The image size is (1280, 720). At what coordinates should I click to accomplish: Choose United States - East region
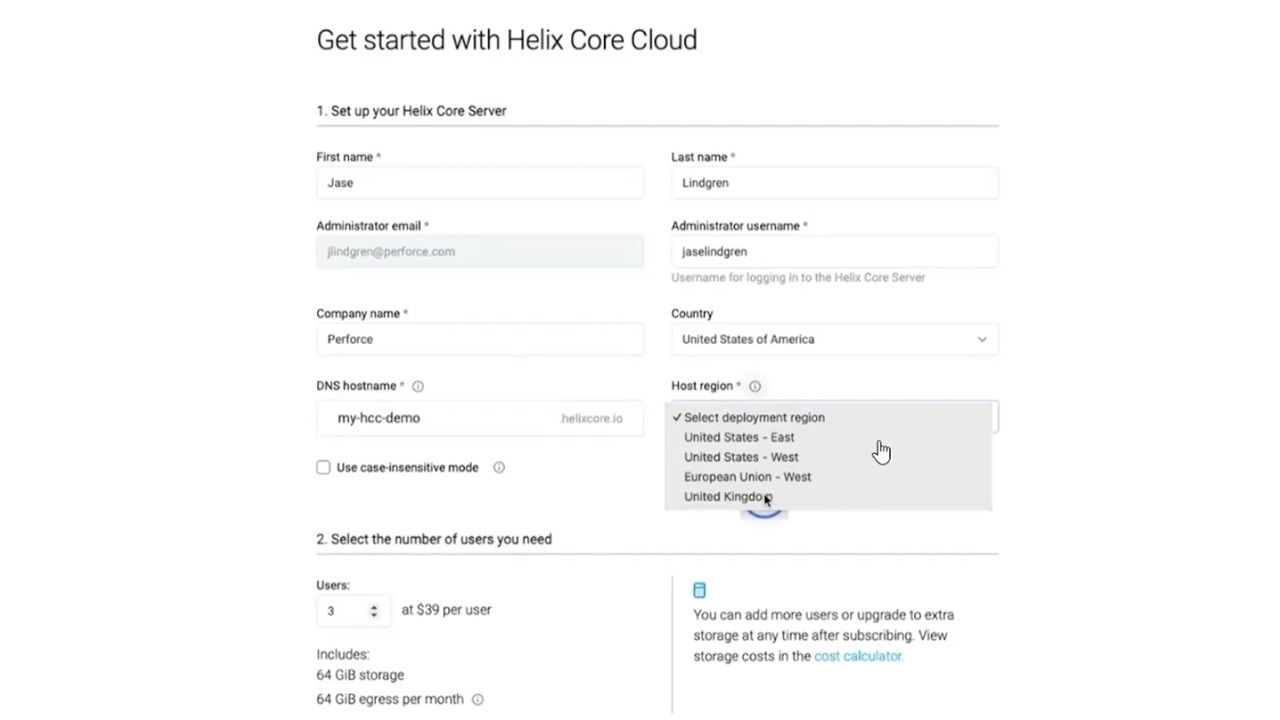click(739, 437)
